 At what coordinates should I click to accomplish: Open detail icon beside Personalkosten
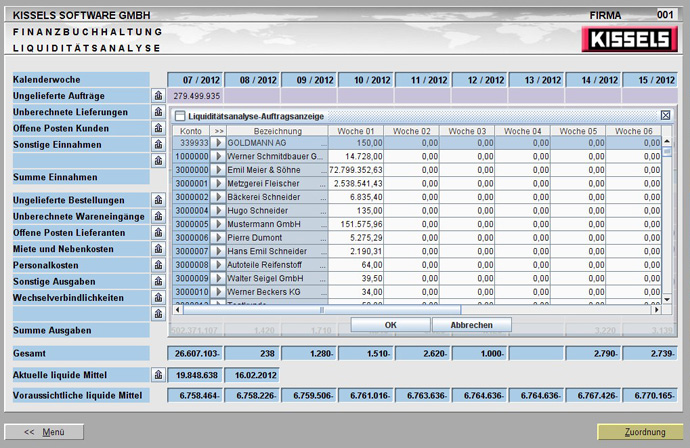click(158, 265)
